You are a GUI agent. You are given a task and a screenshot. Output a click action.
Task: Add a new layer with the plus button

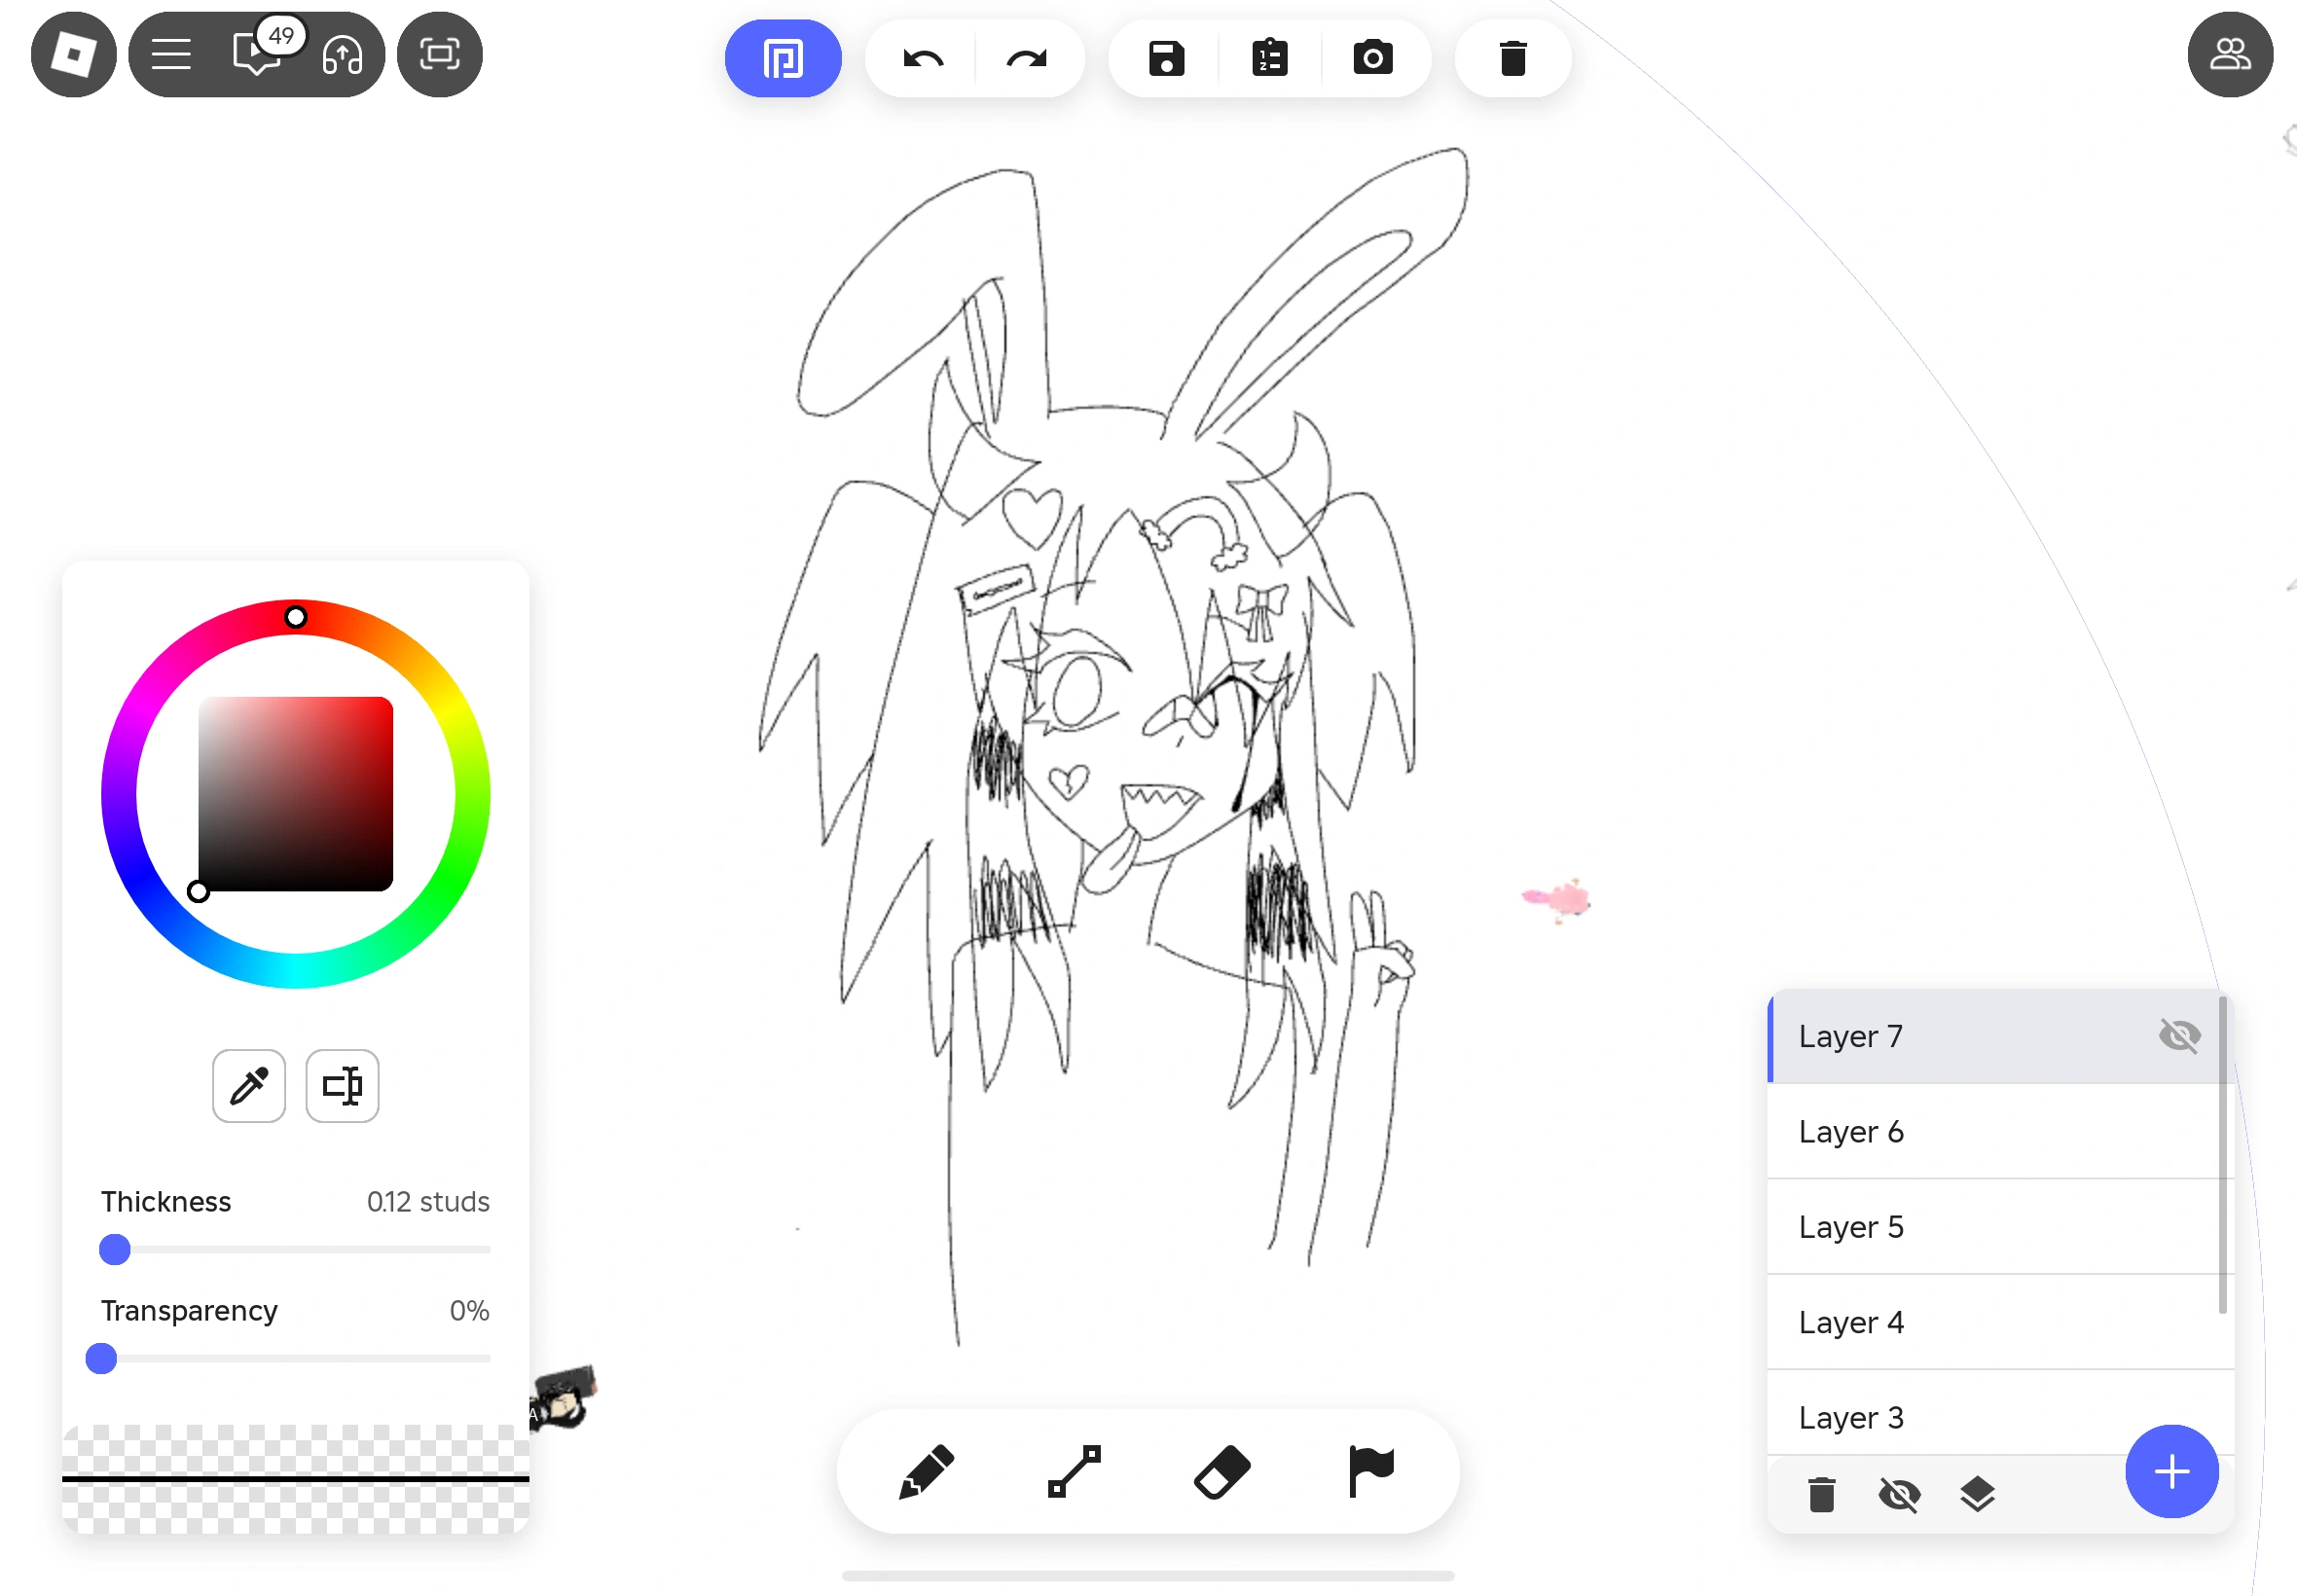pos(2170,1471)
